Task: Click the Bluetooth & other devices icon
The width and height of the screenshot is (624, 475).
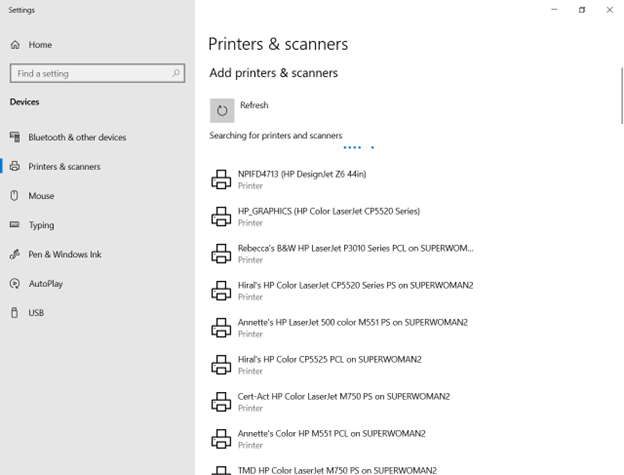Action: (15, 137)
